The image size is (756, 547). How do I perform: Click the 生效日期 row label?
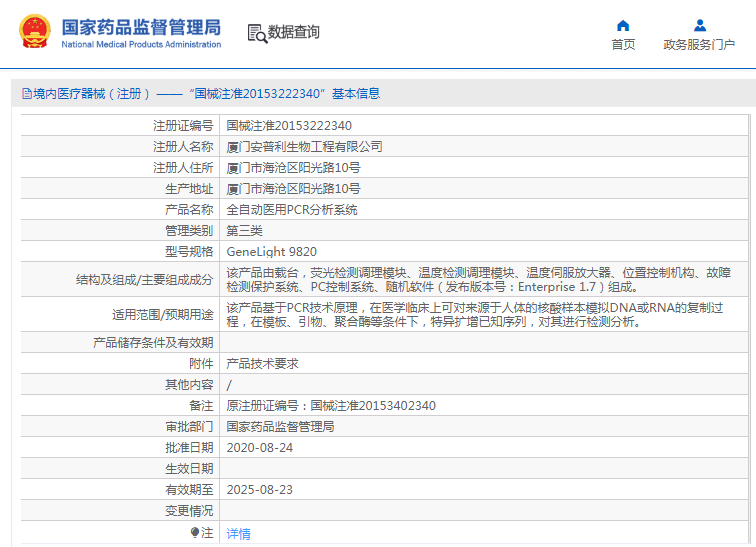[x=189, y=468]
